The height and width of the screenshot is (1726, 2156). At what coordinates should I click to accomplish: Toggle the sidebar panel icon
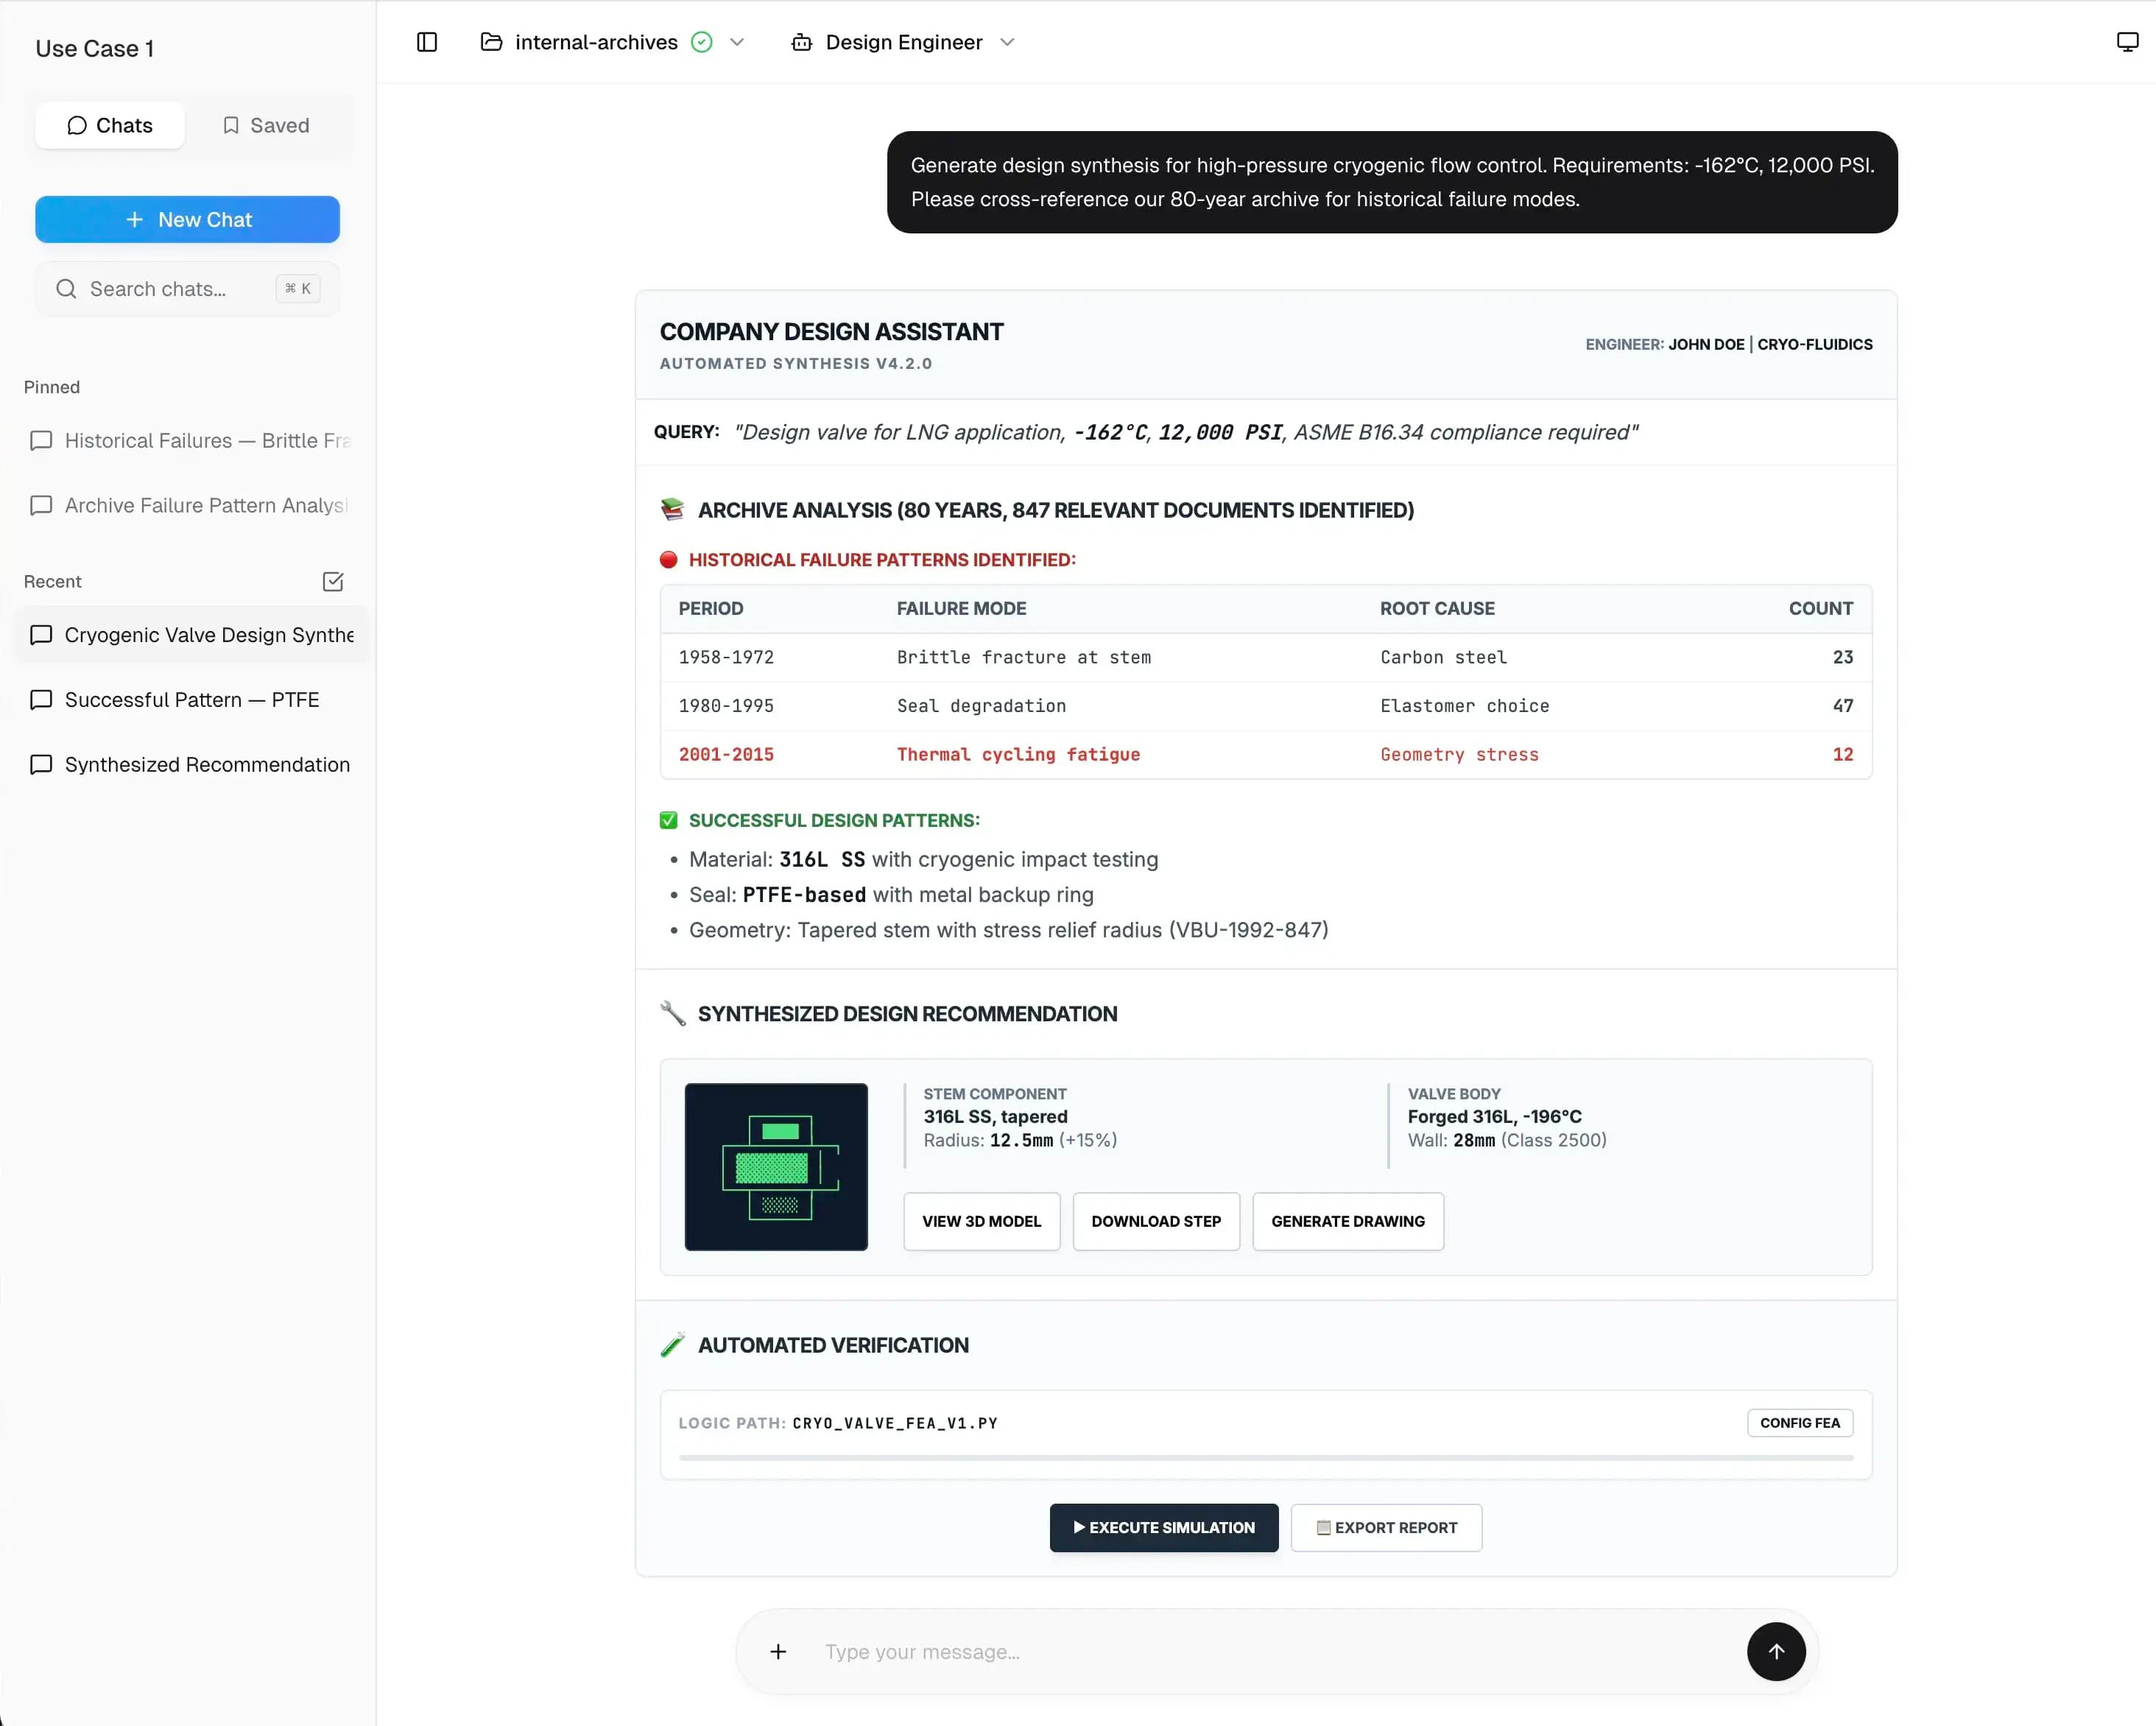click(427, 42)
